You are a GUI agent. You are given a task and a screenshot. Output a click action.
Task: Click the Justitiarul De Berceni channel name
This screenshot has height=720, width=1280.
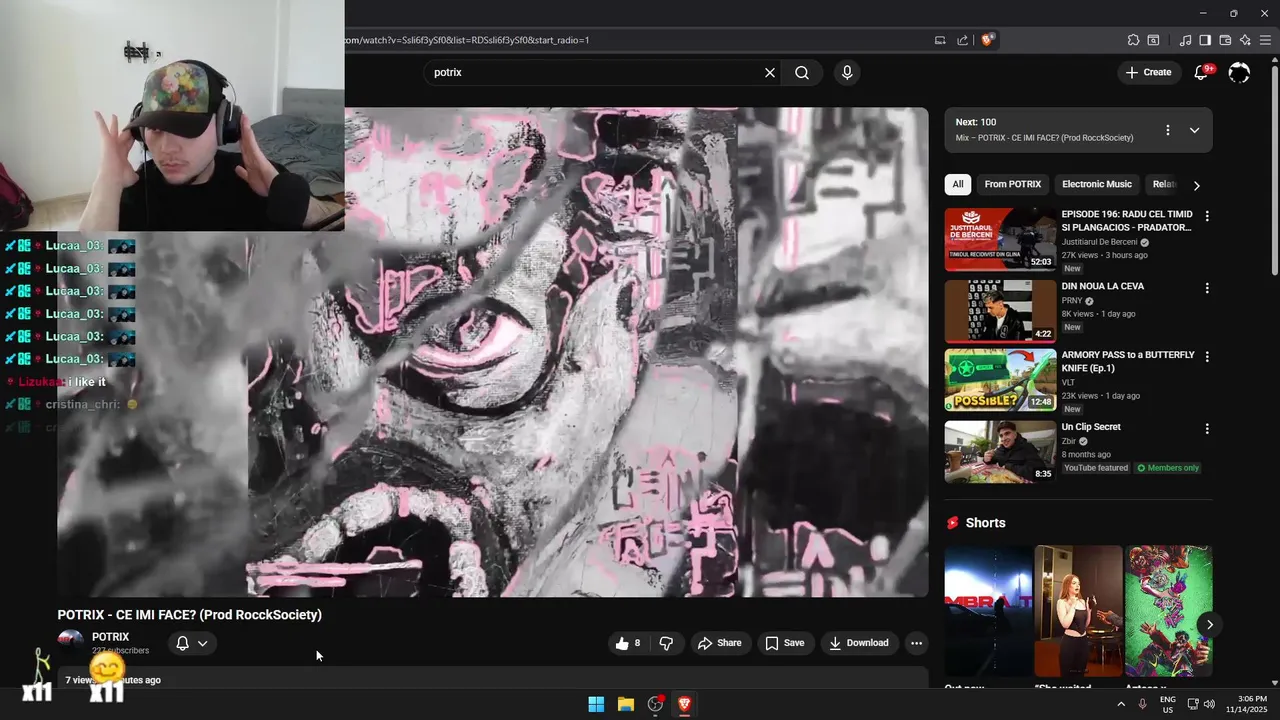click(x=1099, y=242)
